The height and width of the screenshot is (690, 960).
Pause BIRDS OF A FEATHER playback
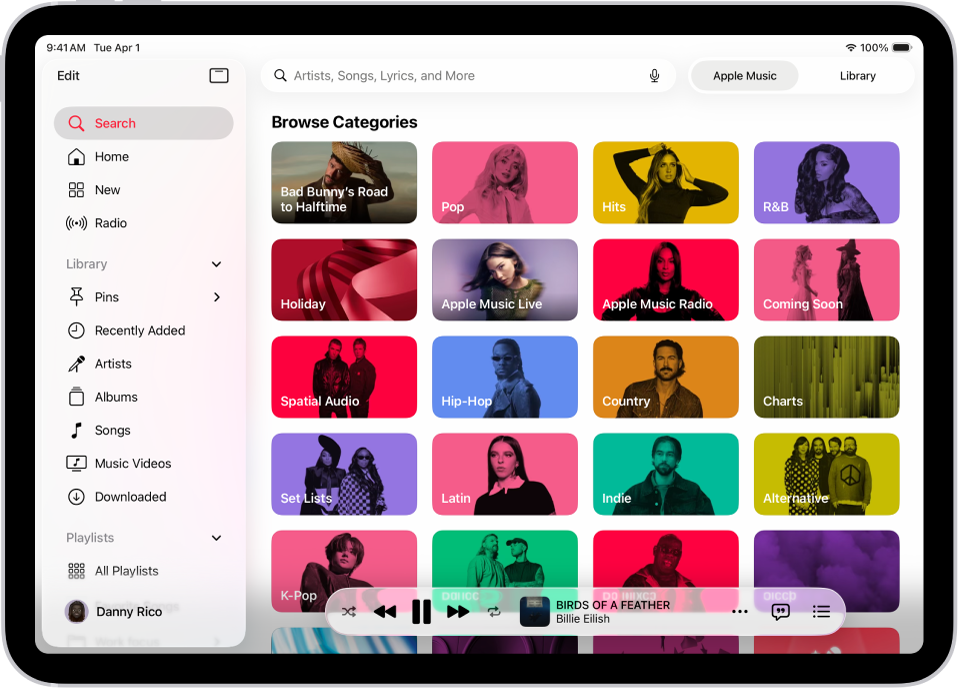coord(421,611)
